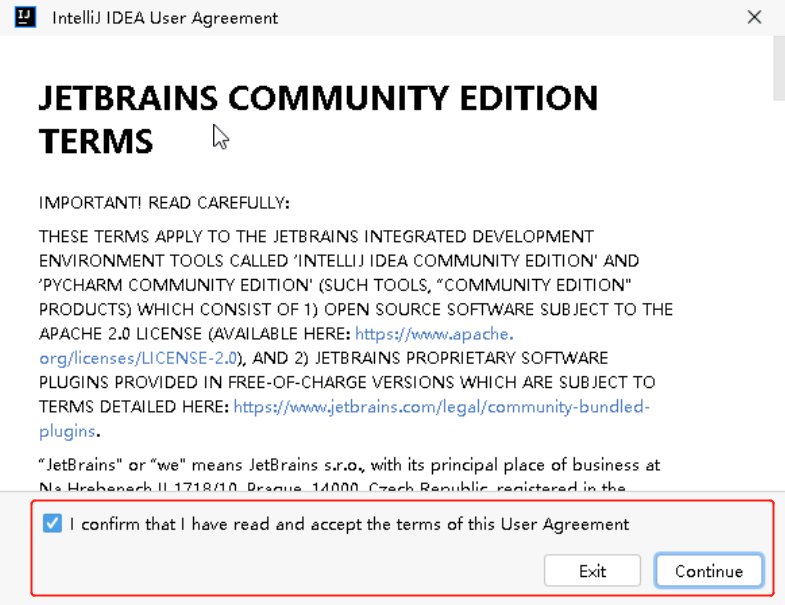Click the Continue button
The image size is (785, 605).
709,570
